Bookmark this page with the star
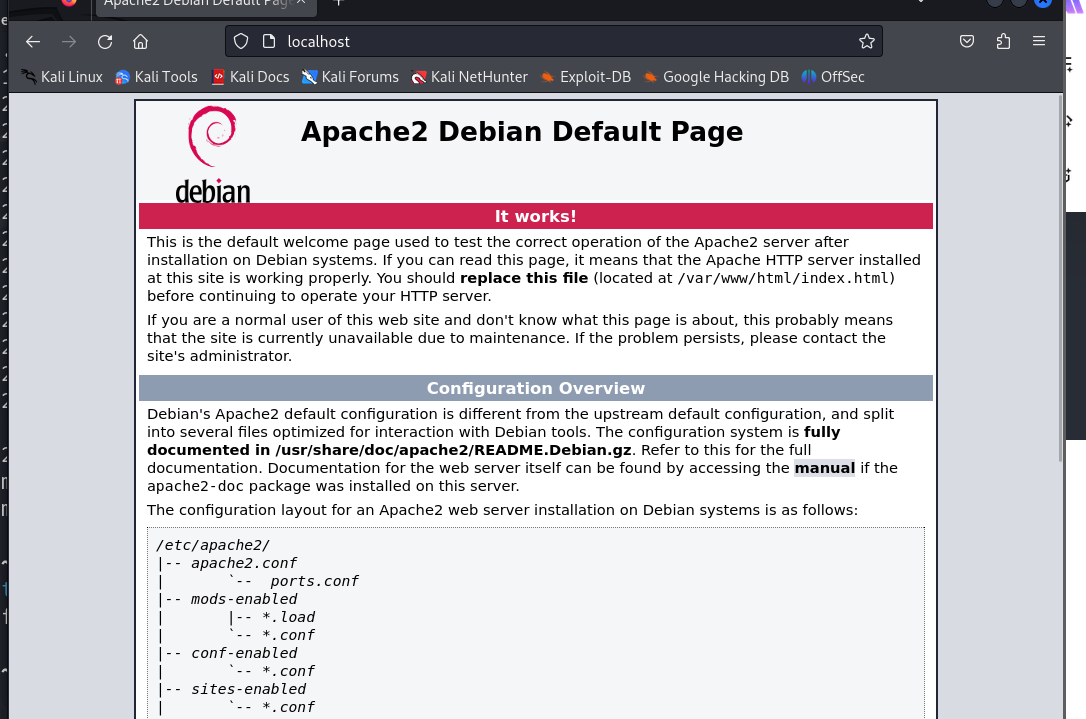 tap(866, 42)
